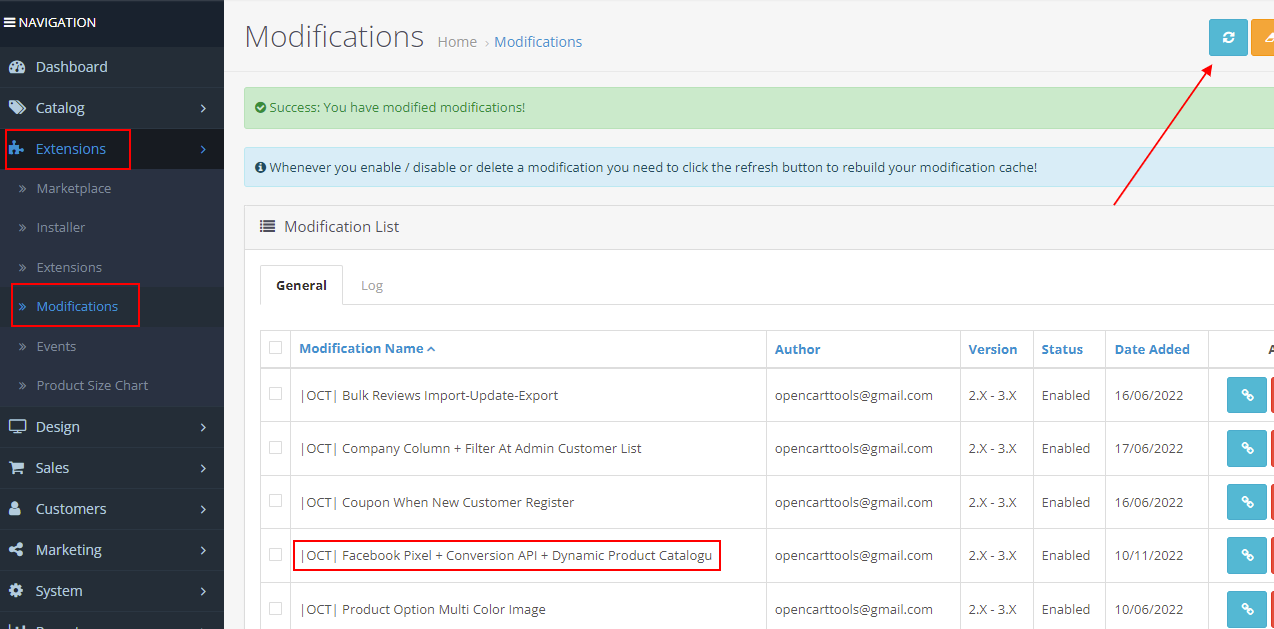Click the Marketing share icon
This screenshot has width=1274, height=629.
(x=16, y=550)
